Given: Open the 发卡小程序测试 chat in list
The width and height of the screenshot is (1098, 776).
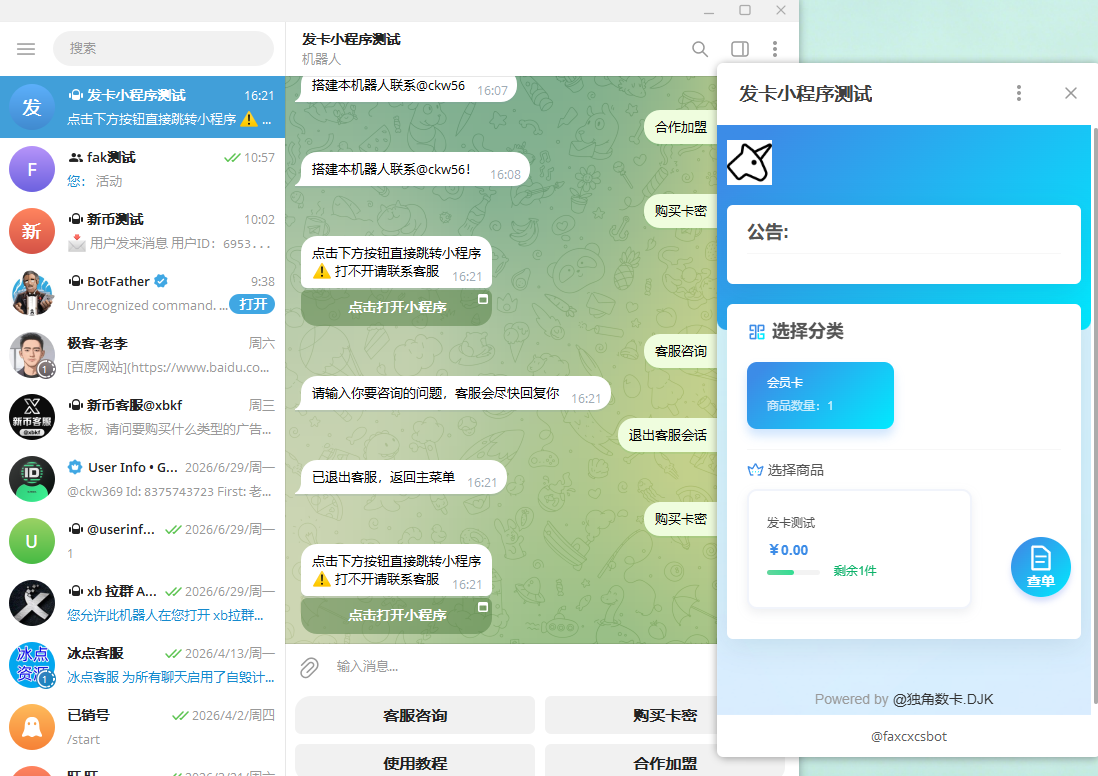Looking at the screenshot, I should coord(143,107).
